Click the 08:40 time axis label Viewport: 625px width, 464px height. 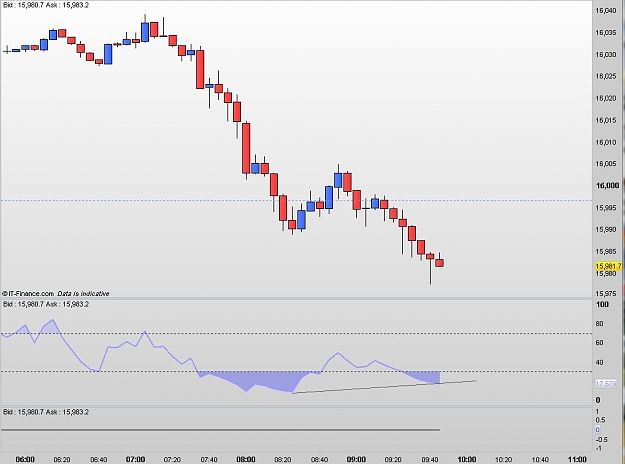[319, 460]
